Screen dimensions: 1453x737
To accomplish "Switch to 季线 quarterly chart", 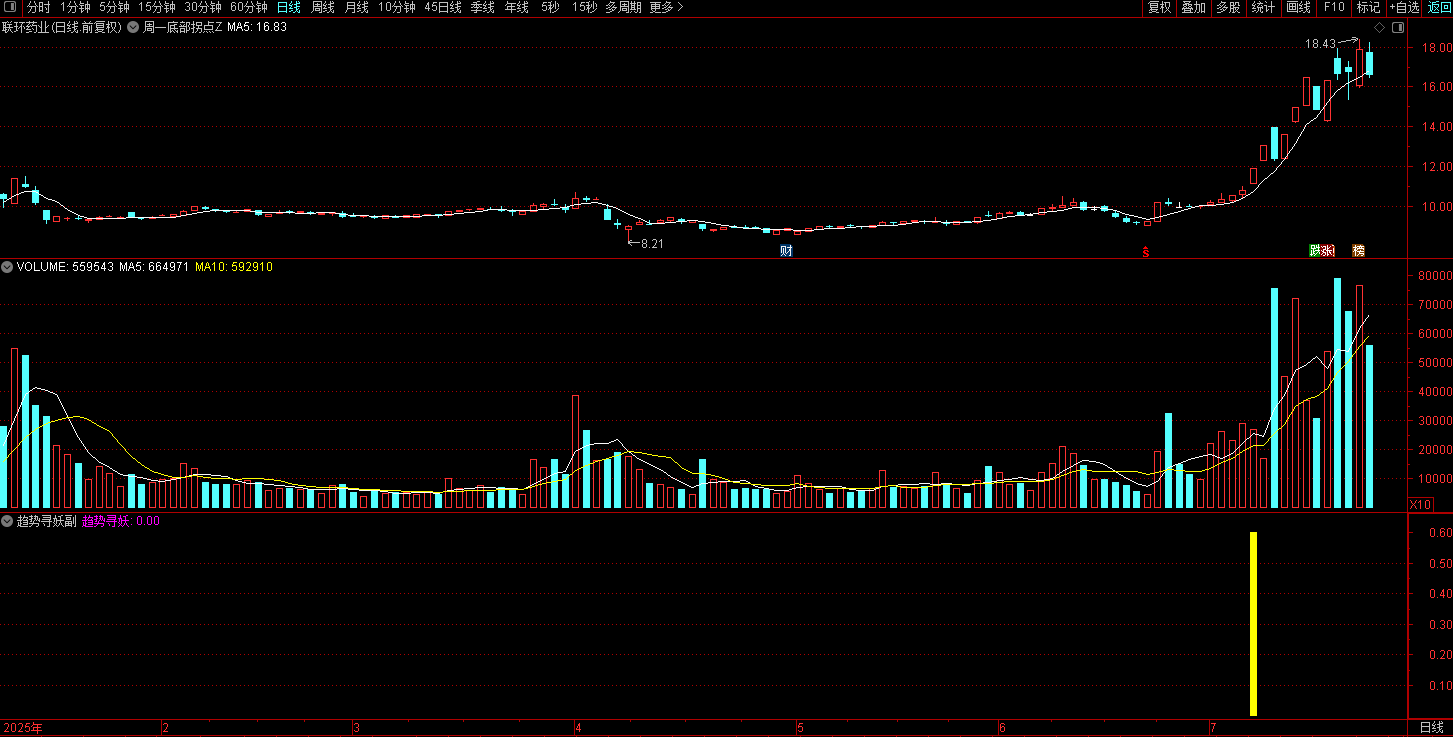I will [482, 7].
